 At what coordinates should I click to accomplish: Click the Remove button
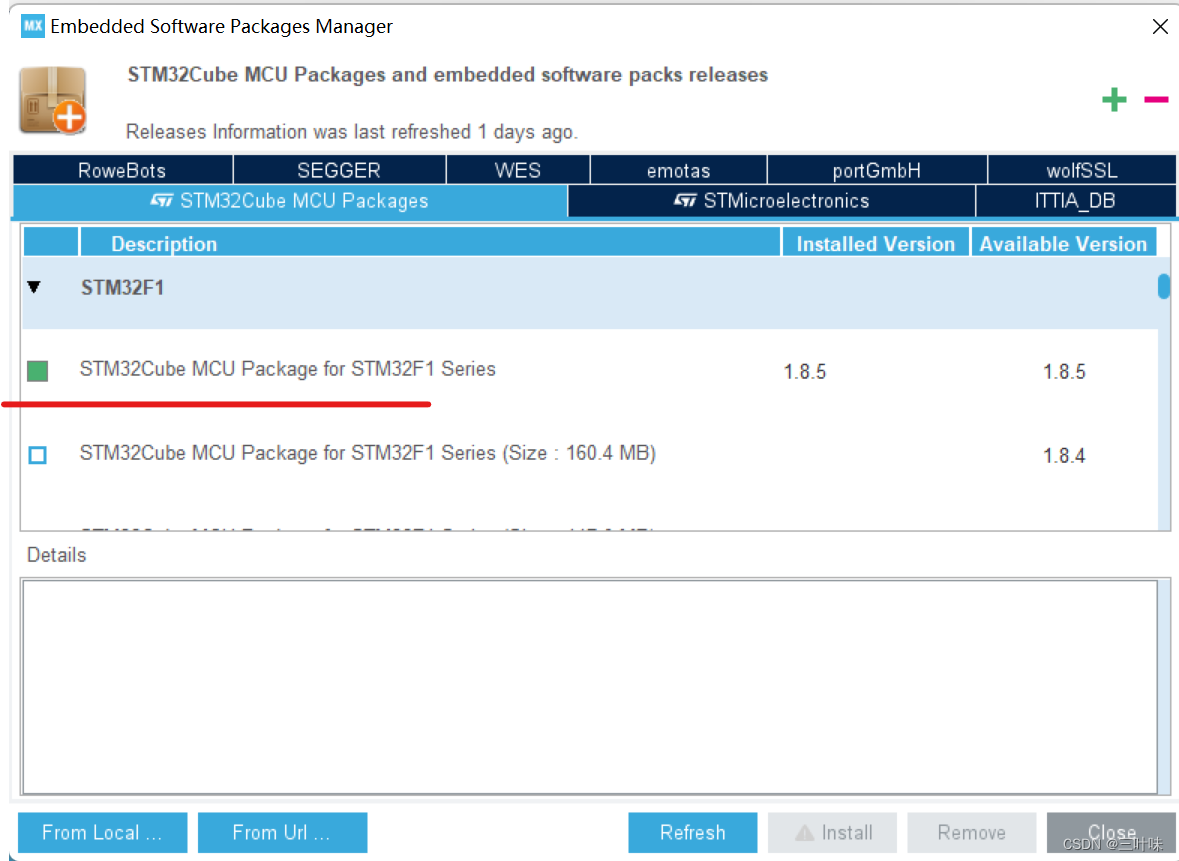point(971,832)
